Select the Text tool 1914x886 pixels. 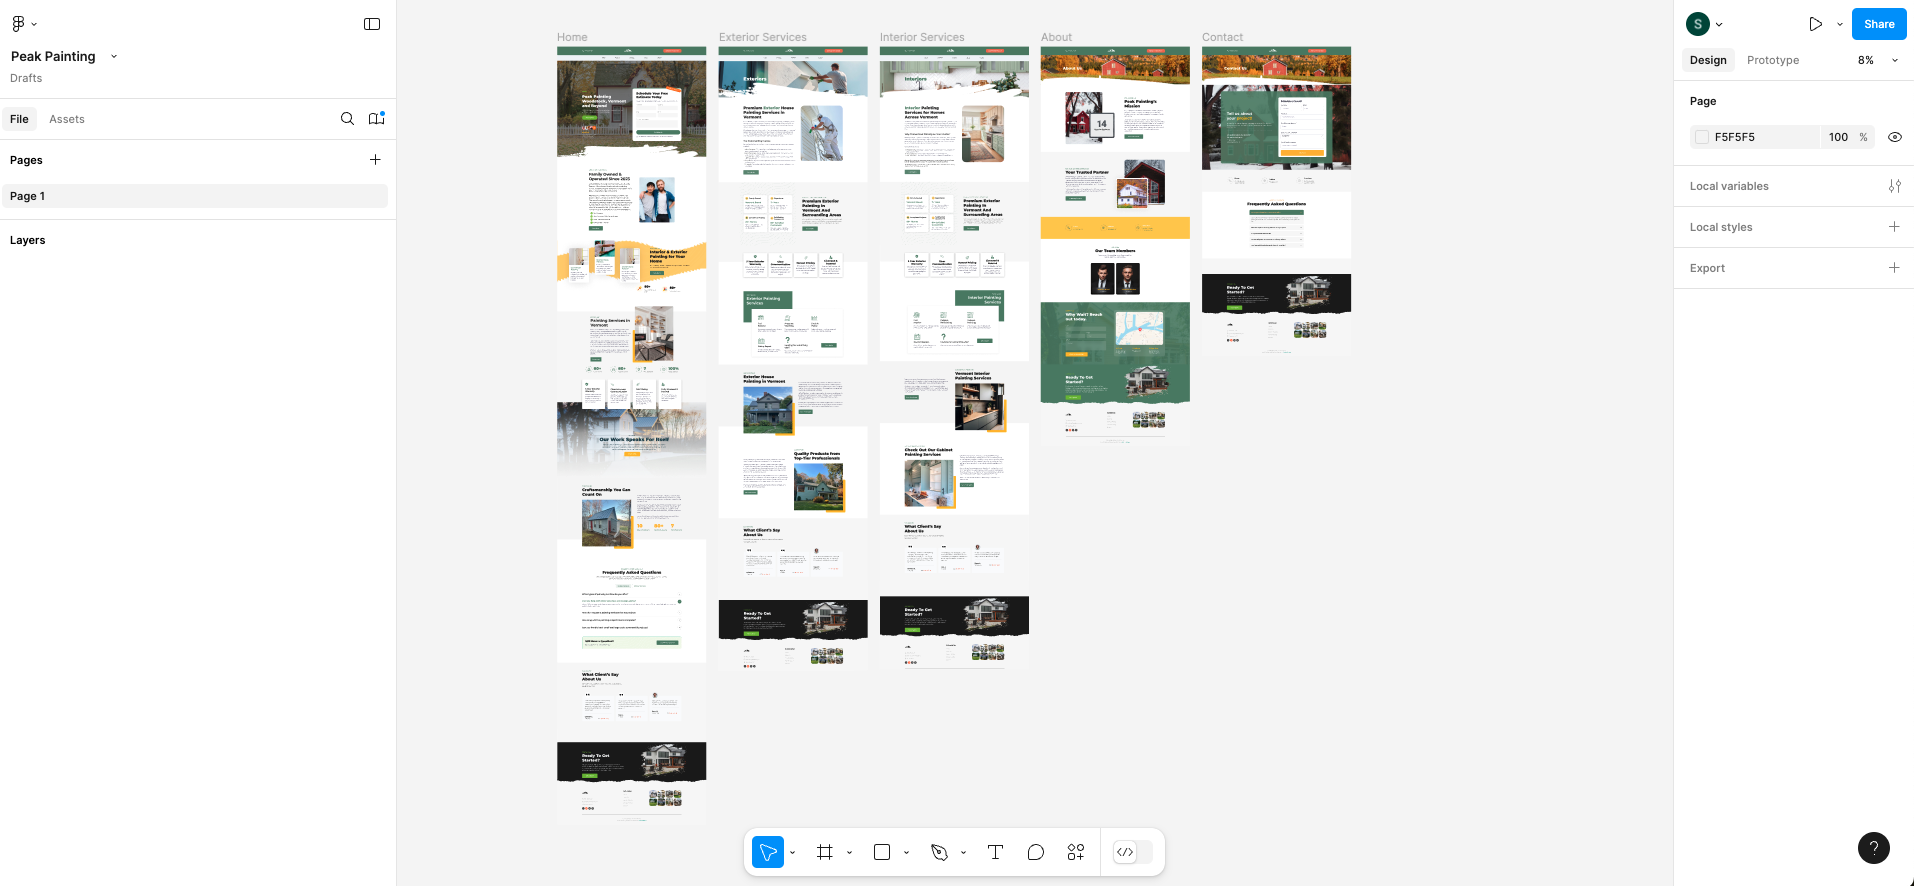[x=995, y=852]
